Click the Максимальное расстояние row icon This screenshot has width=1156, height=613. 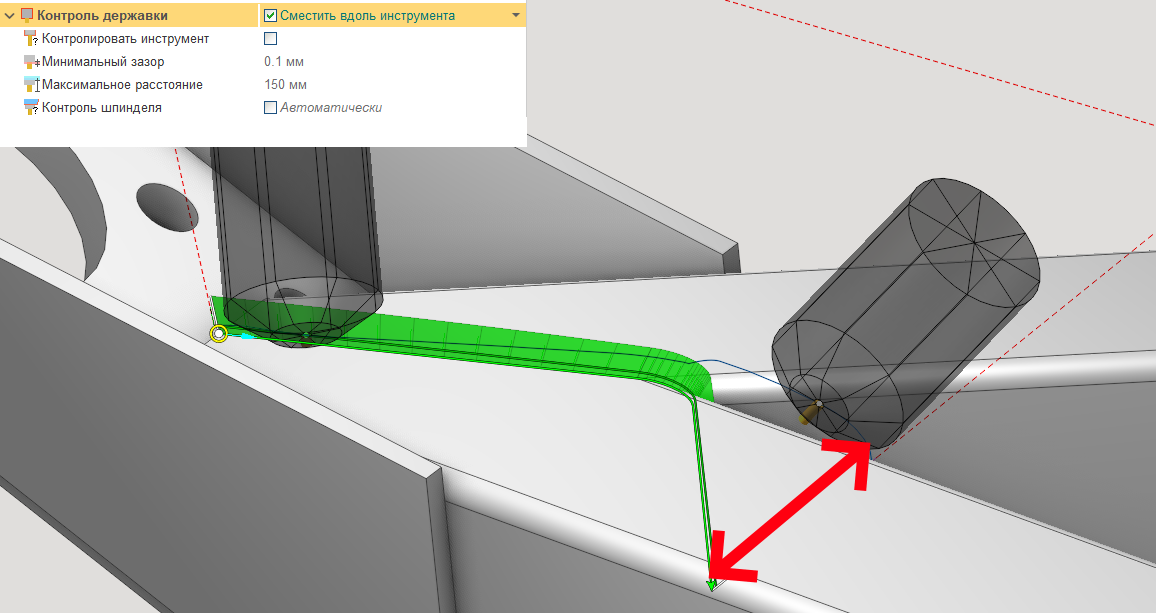click(31, 85)
